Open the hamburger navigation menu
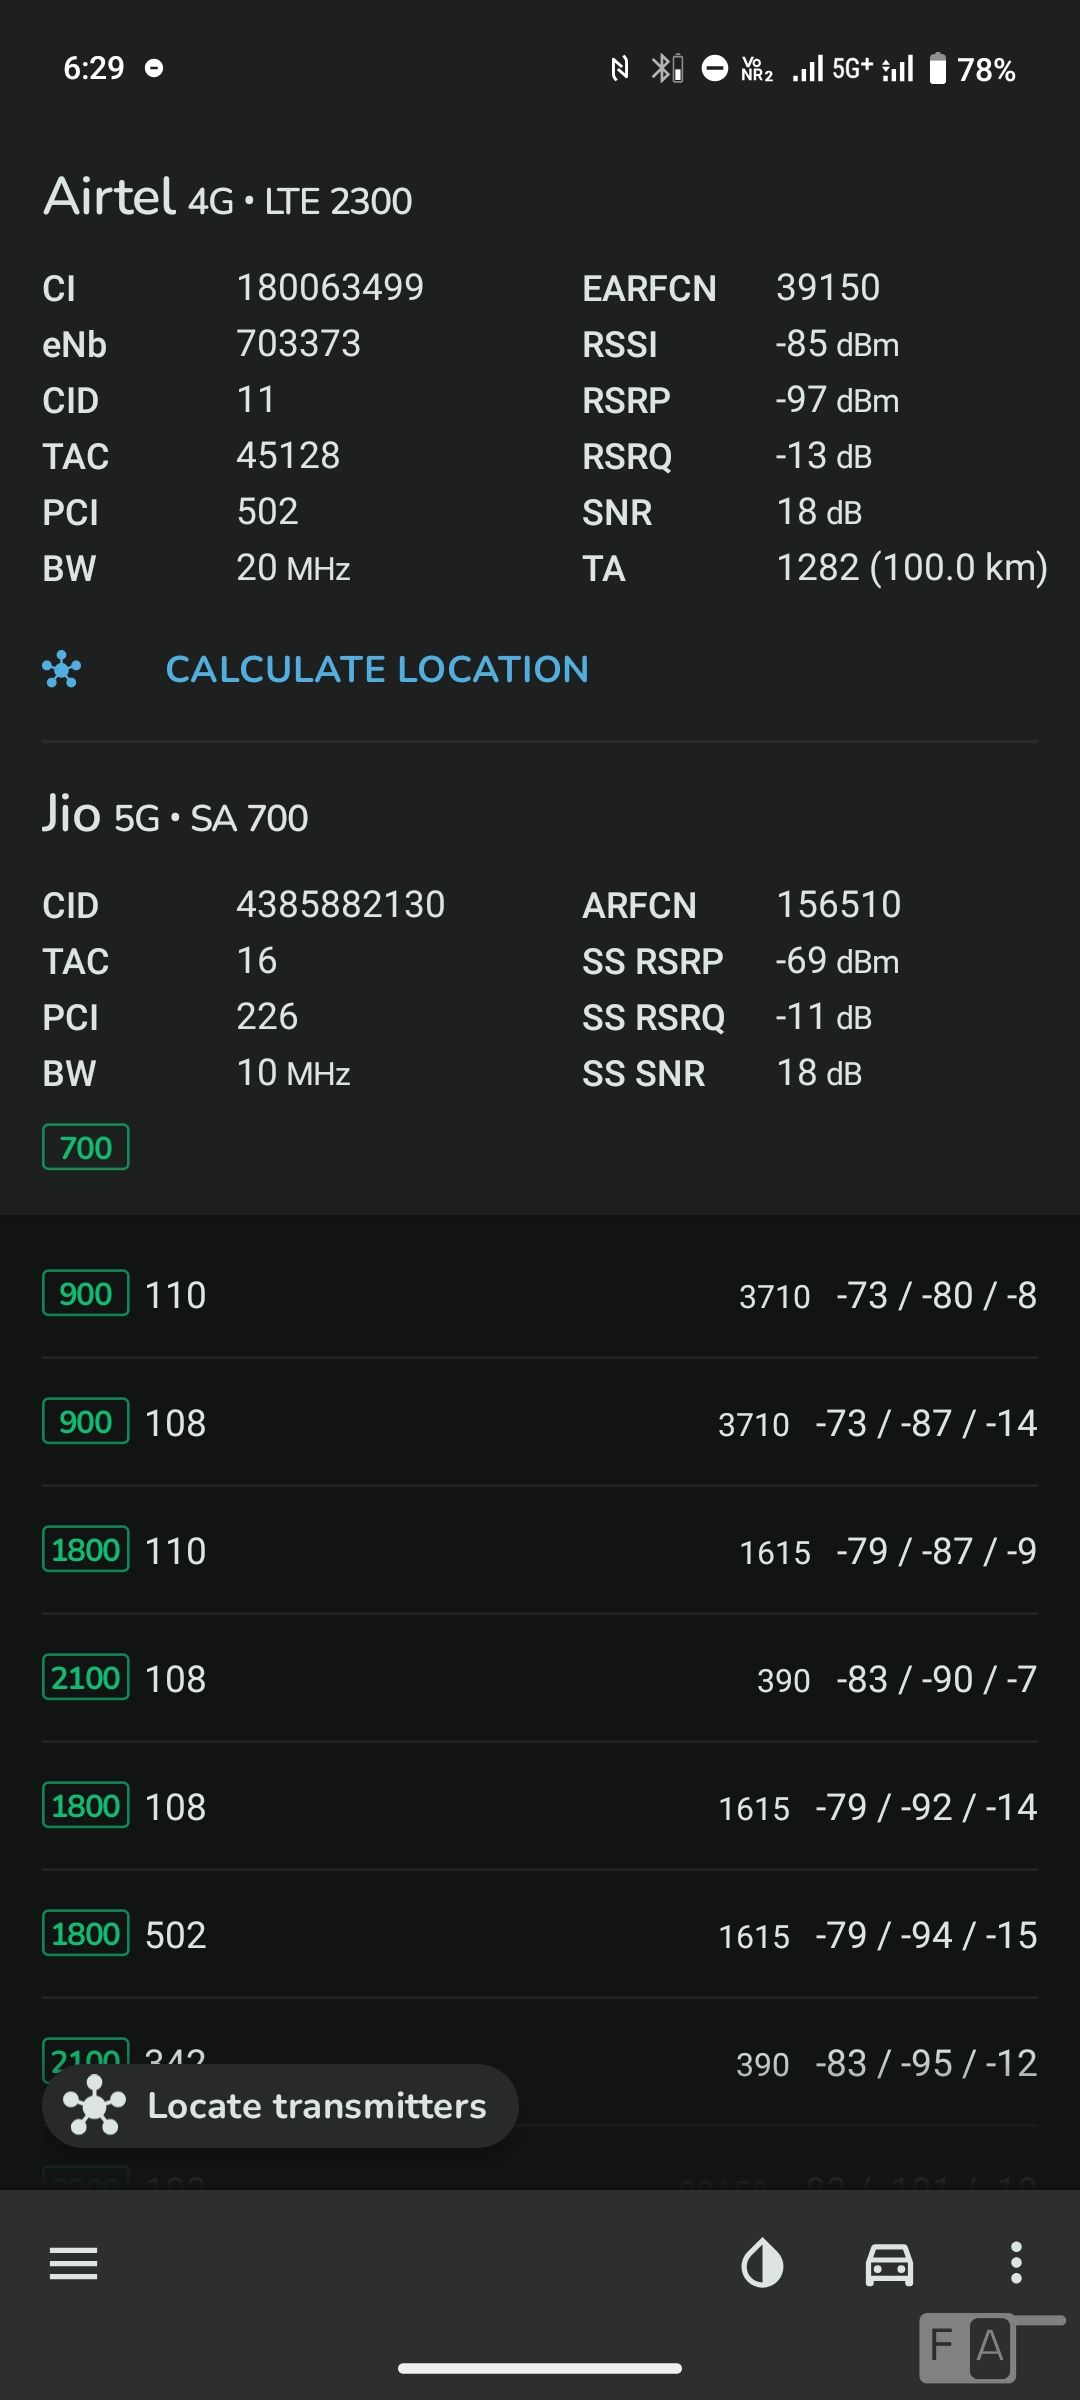The image size is (1080, 2400). click(x=74, y=2263)
